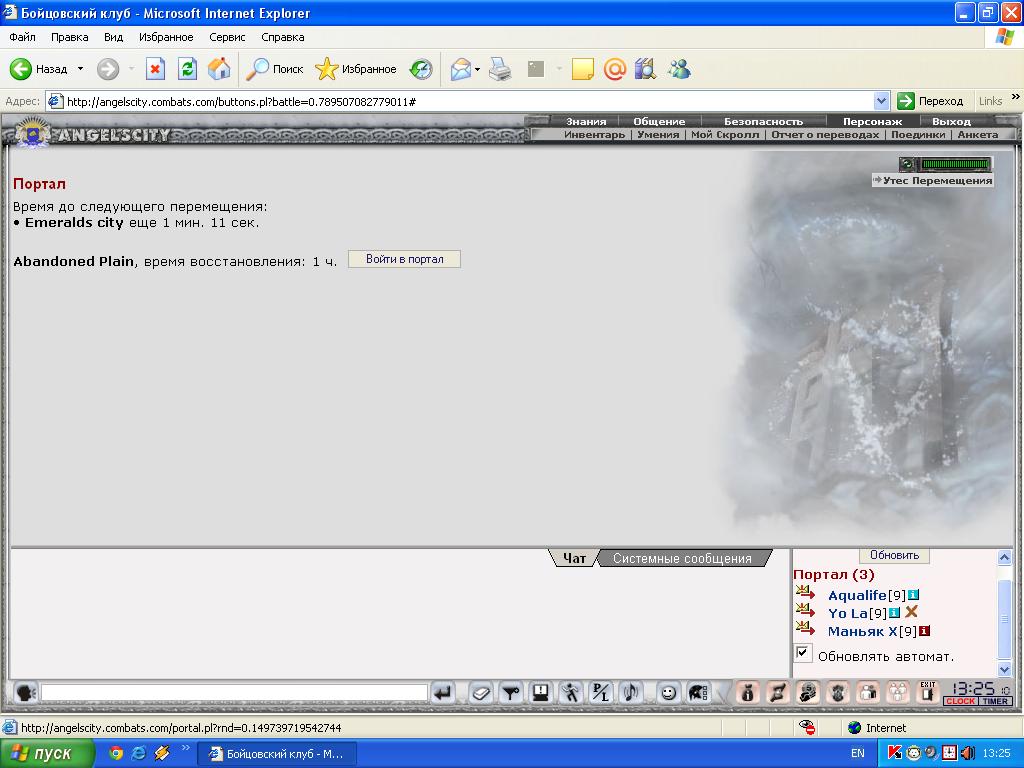Move player list up with scrollbar arrow
The width and height of the screenshot is (1024, 768).
click(x=1004, y=557)
